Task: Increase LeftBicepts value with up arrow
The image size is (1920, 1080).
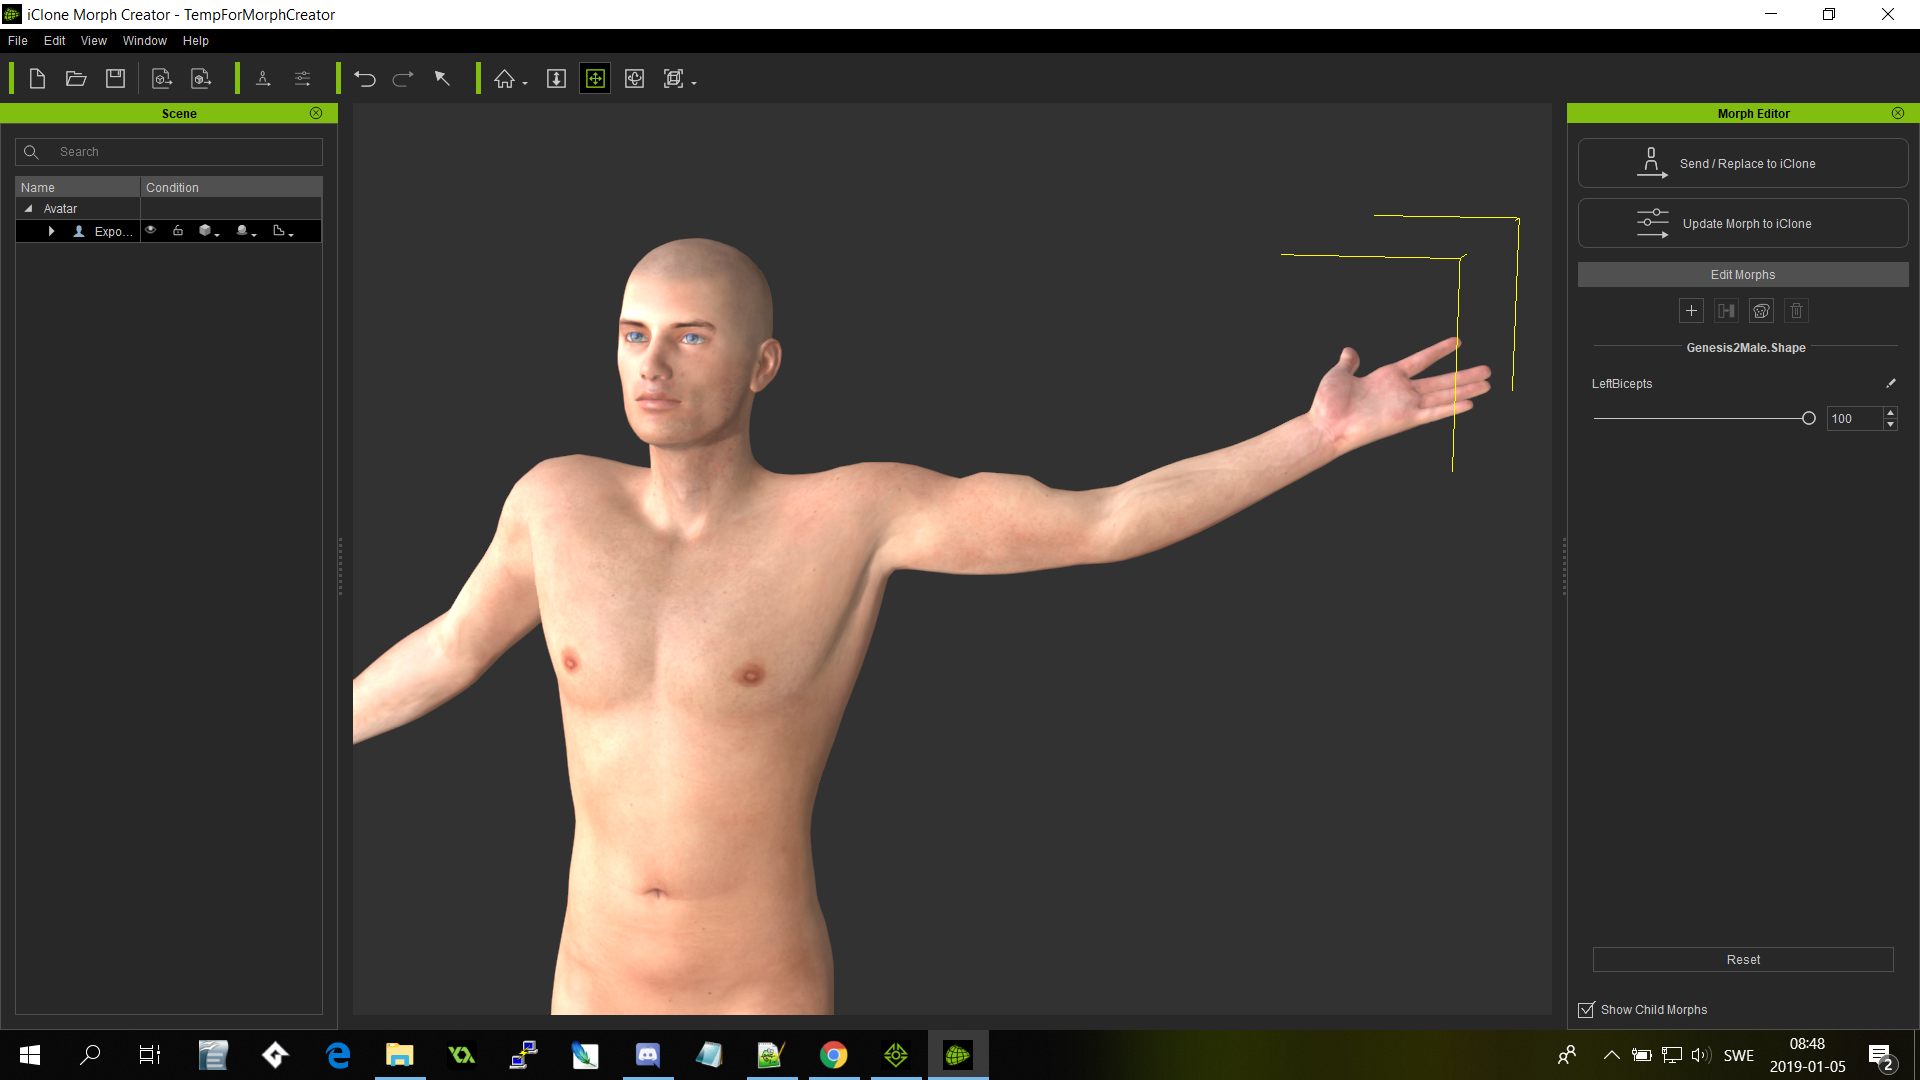Action: point(1890,413)
